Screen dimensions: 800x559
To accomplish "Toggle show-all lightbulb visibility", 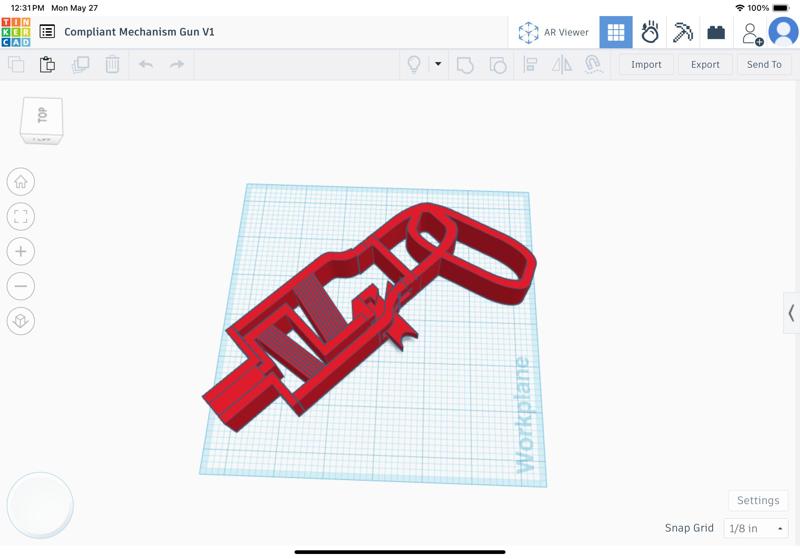I will 414,65.
